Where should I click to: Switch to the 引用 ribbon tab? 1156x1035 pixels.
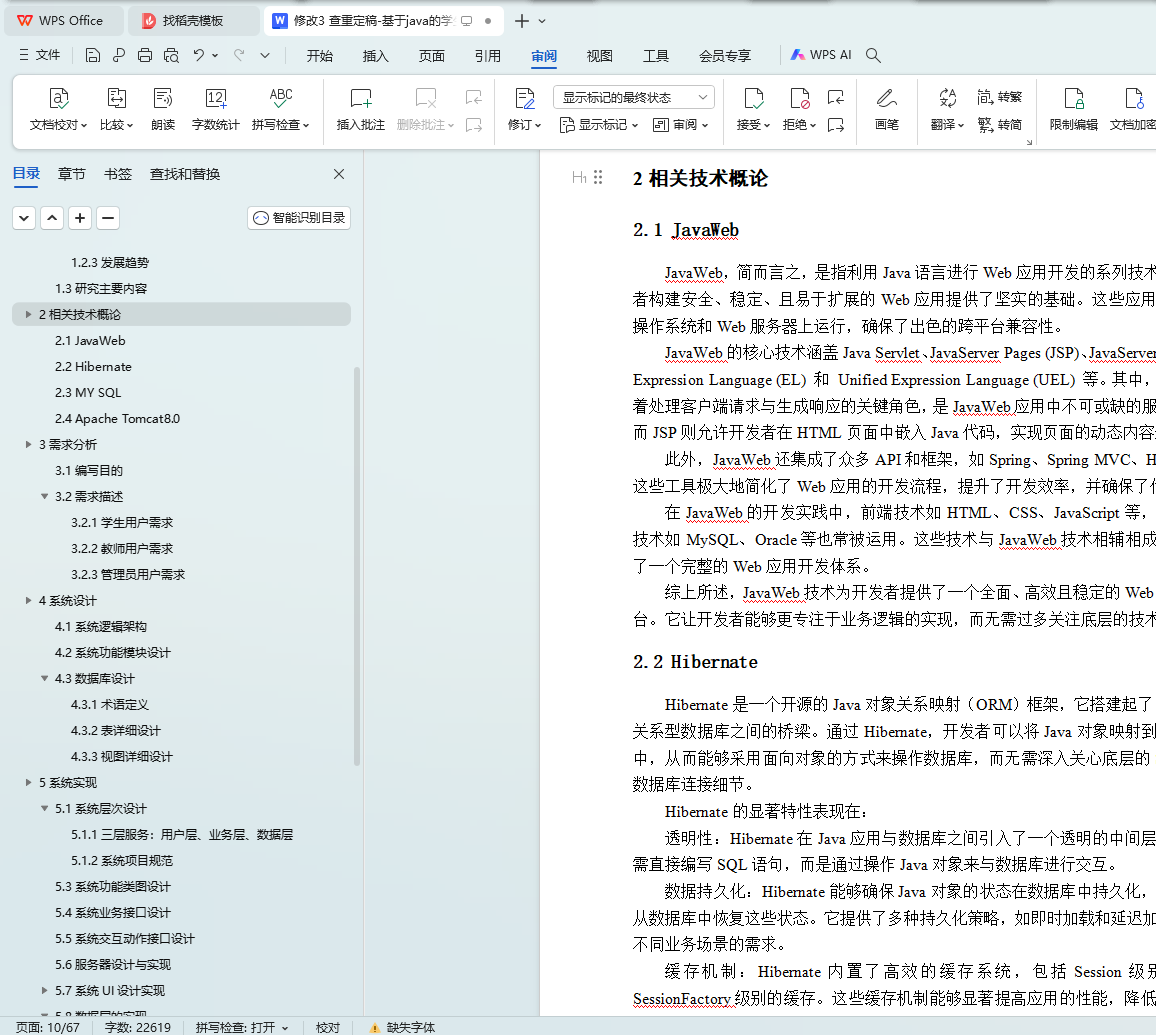point(487,56)
